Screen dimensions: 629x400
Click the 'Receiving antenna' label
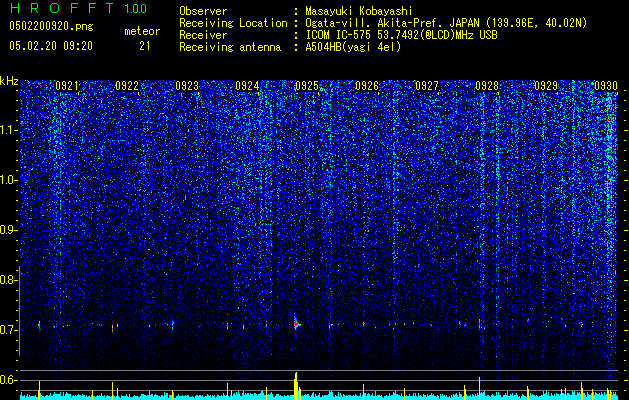[230, 47]
